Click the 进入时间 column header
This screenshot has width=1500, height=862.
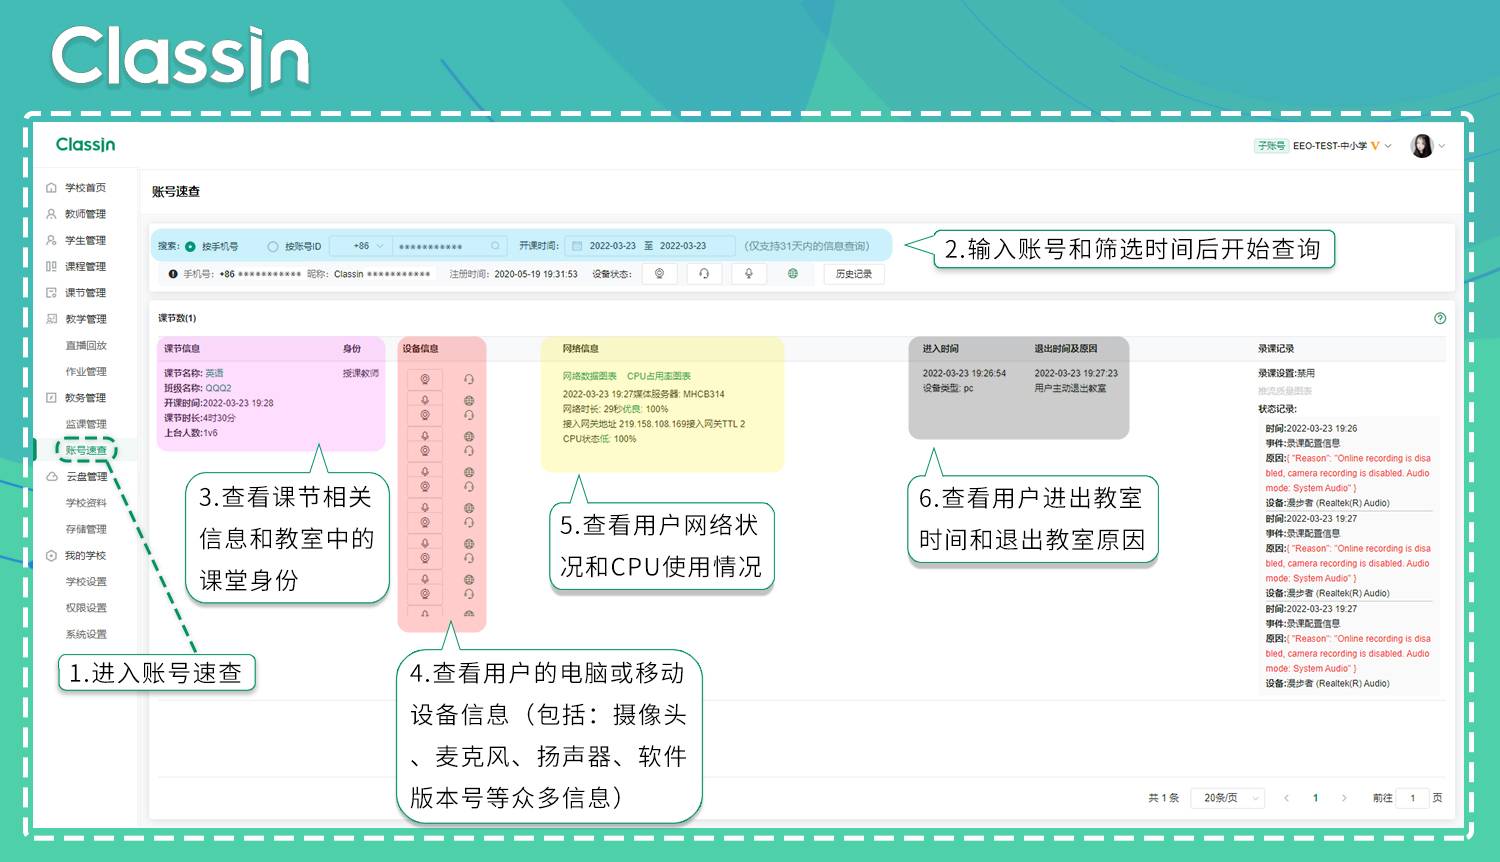(940, 349)
